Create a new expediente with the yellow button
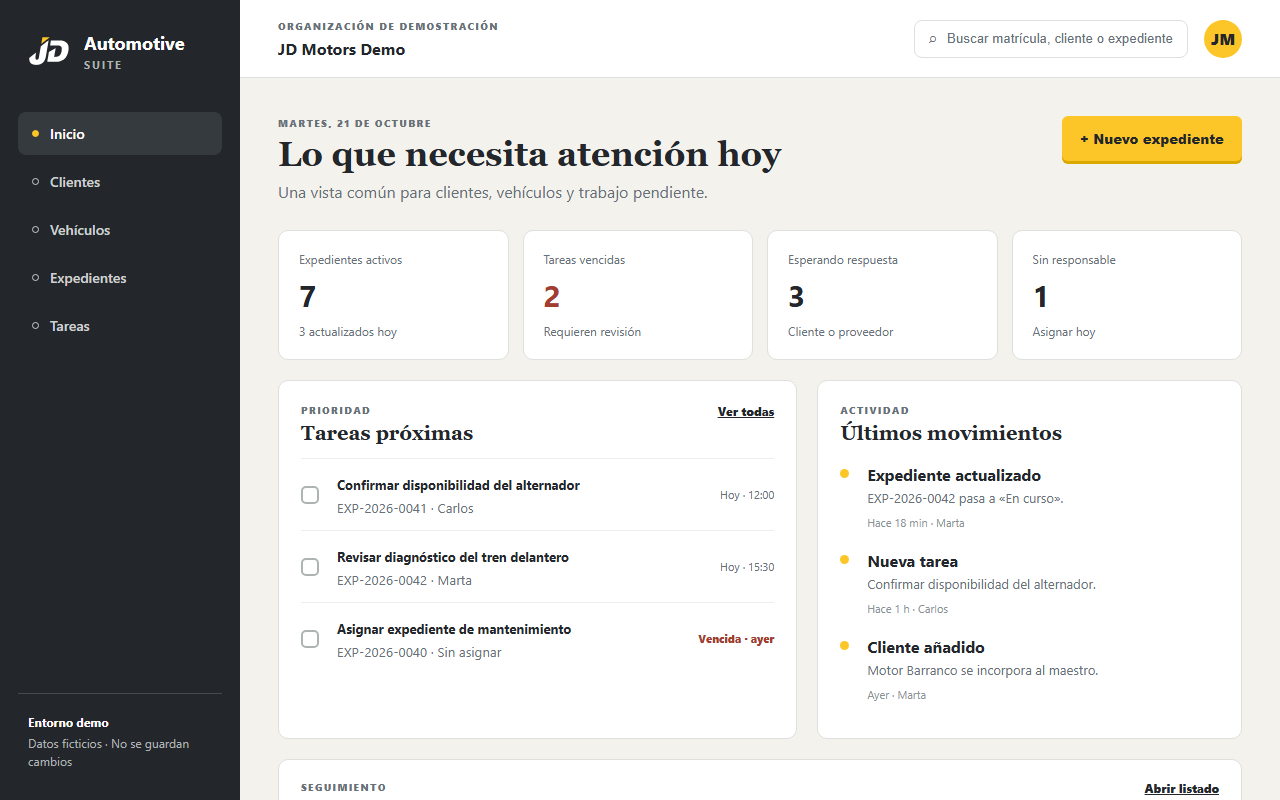 [x=1151, y=139]
